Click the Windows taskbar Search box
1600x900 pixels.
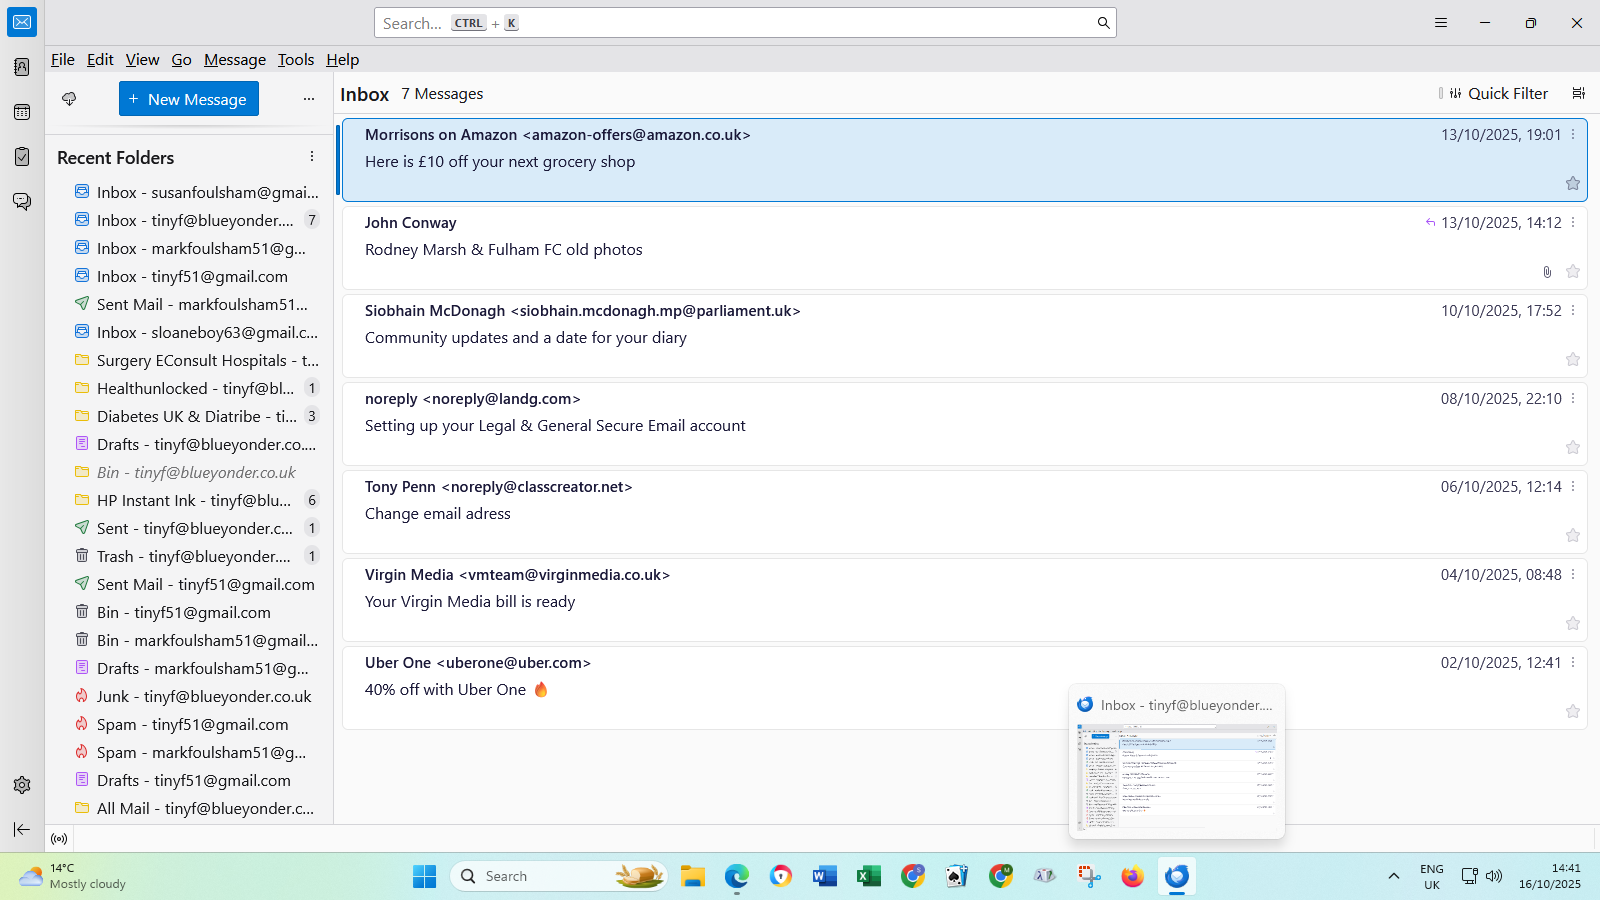coord(558,876)
